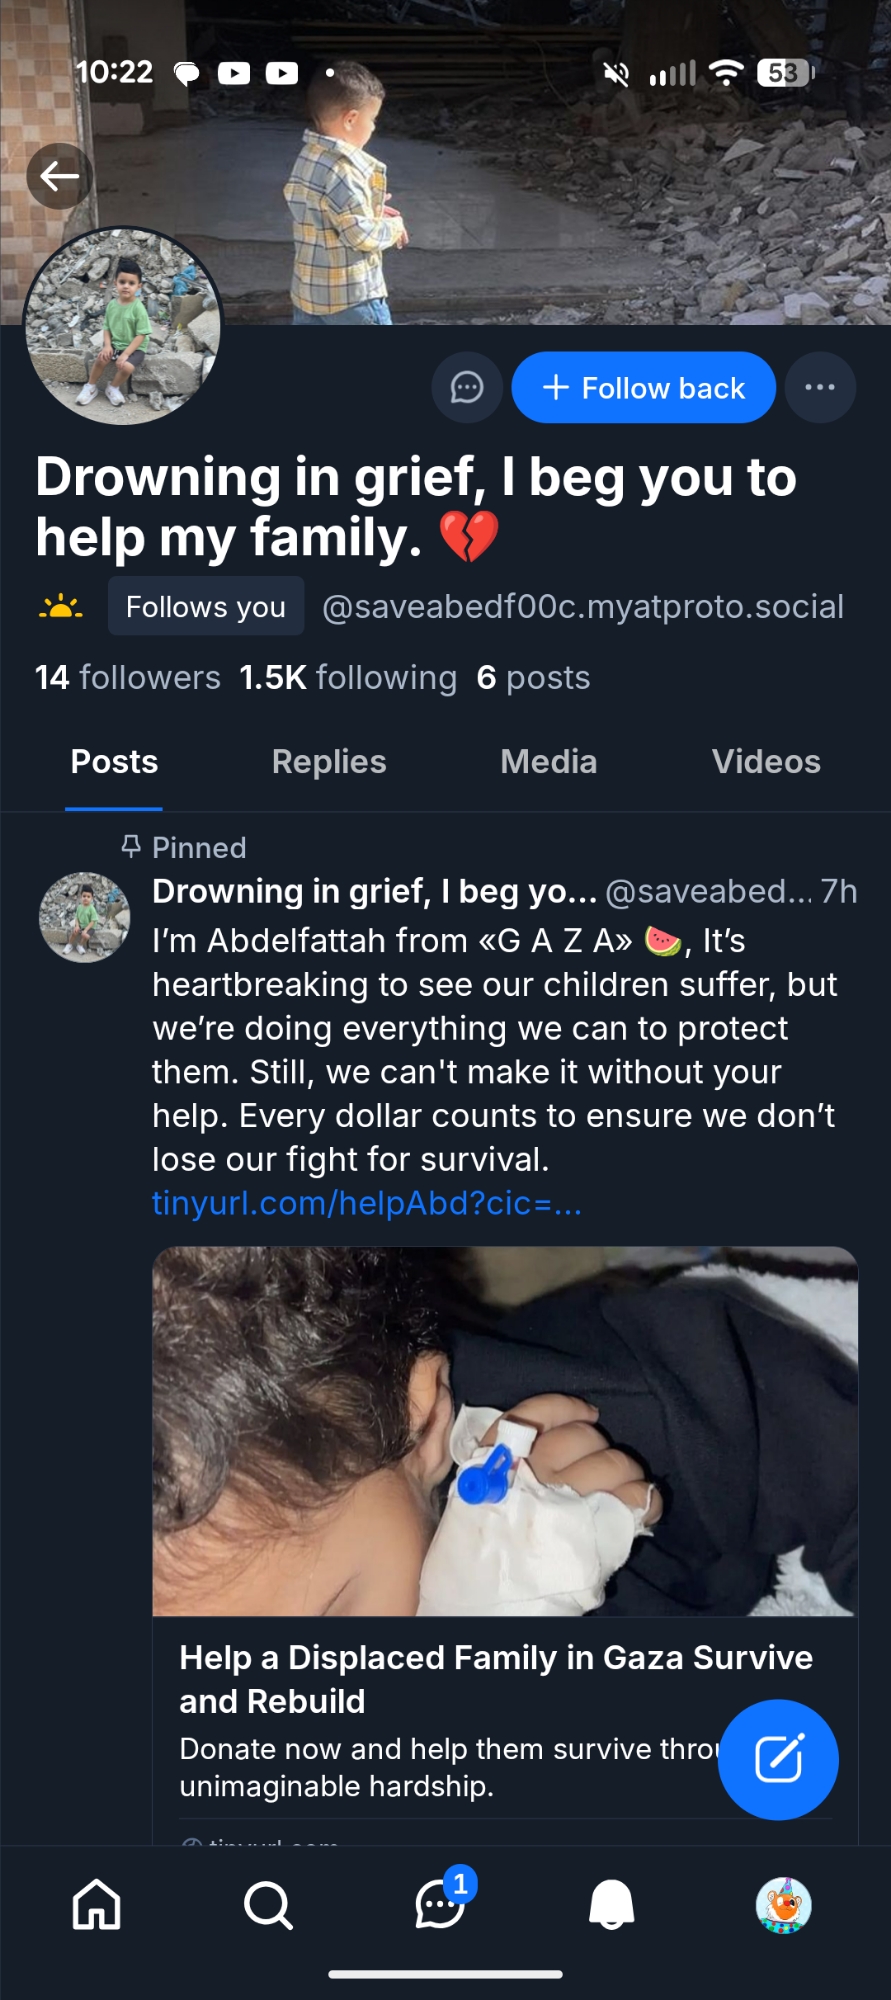Open the Notifications bell icon
This screenshot has width=891, height=2000.
611,1904
